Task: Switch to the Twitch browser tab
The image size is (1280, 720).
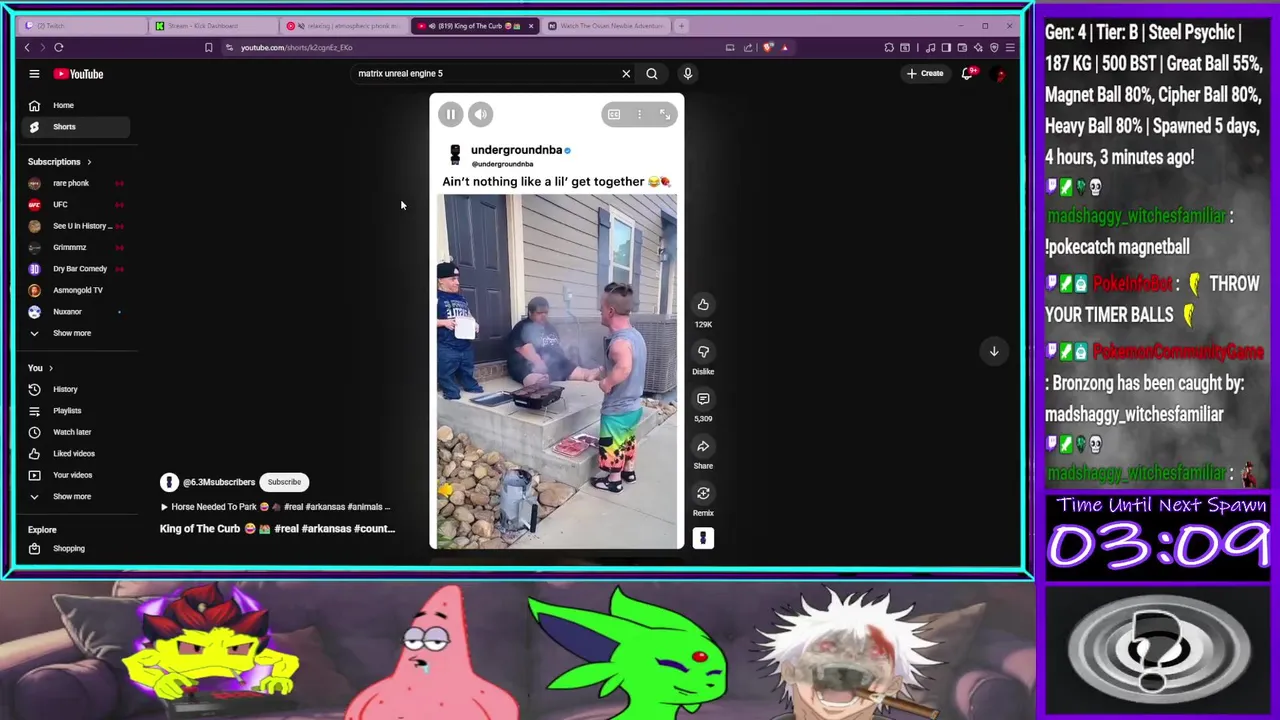Action: 85,25
